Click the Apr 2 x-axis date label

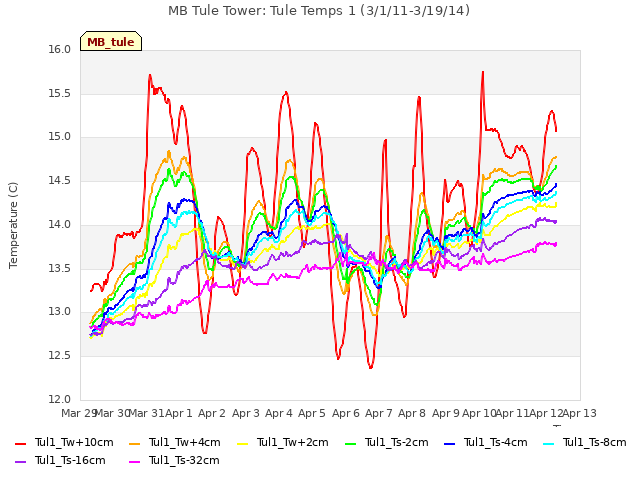[212, 413]
